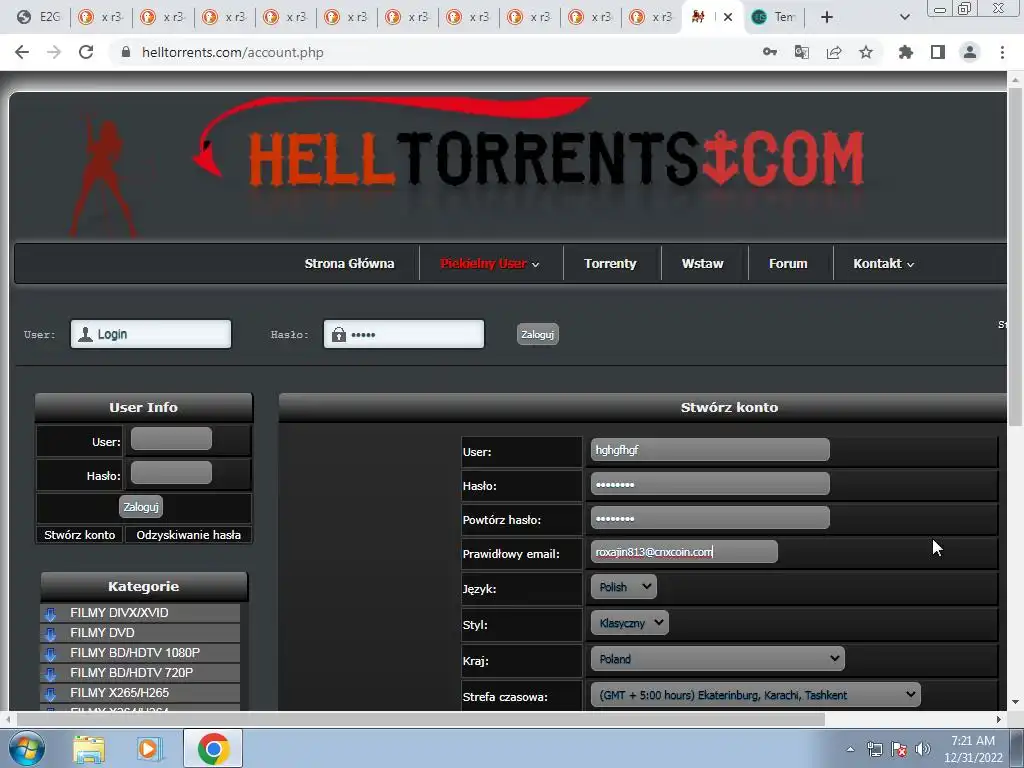
Task: Open the Odzyskiwanie hasła link
Action: (188, 535)
